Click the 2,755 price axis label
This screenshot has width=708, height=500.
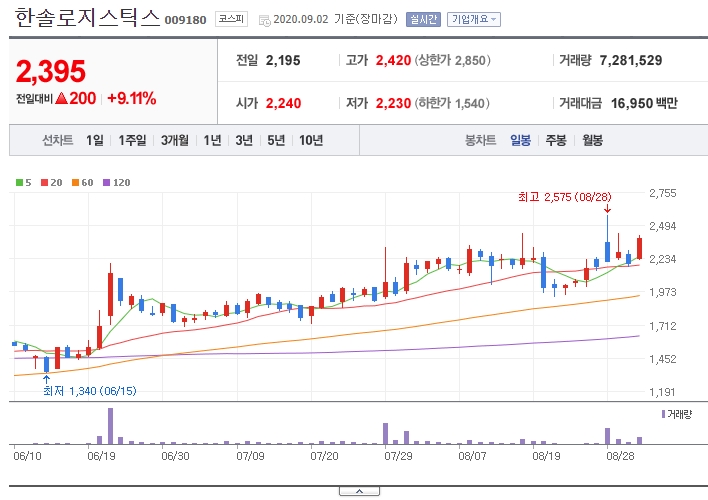662,193
